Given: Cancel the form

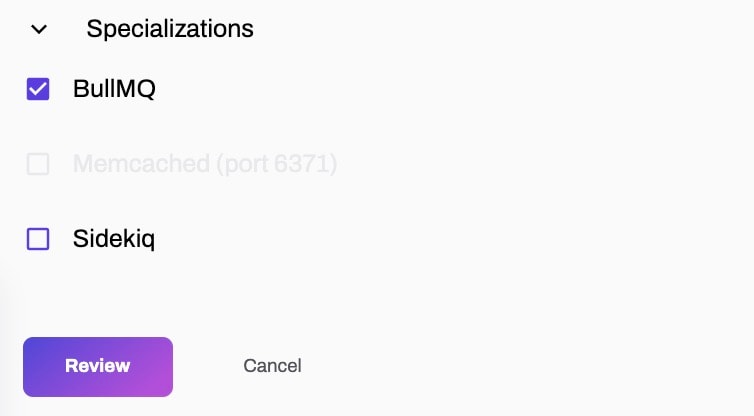Looking at the screenshot, I should pyautogui.click(x=272, y=366).
